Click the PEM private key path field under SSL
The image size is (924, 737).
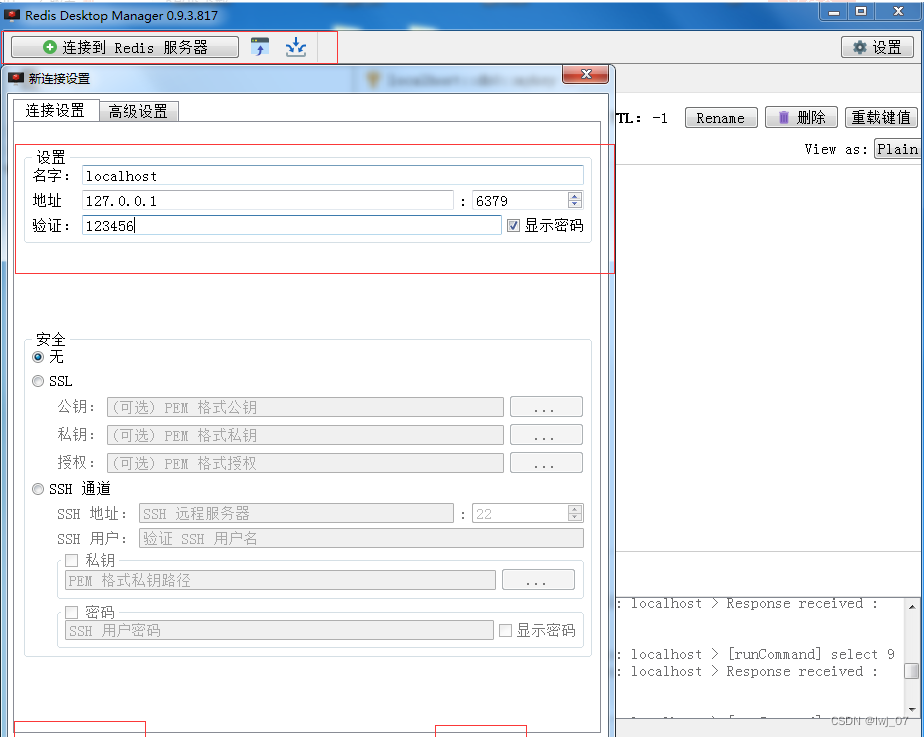305,435
